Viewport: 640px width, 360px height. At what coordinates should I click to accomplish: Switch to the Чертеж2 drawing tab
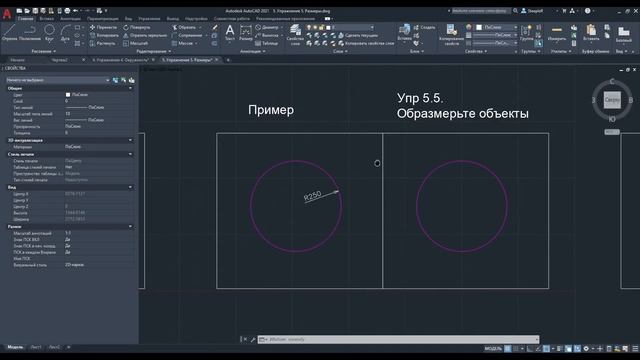coord(60,60)
